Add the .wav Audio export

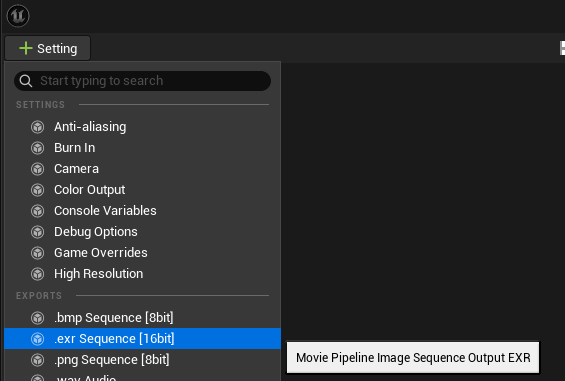(x=142, y=376)
